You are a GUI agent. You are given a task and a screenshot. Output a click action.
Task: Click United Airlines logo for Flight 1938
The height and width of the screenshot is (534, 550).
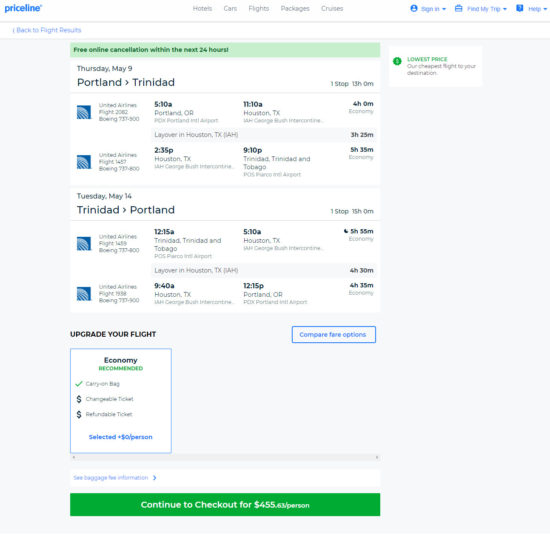pyautogui.click(x=84, y=294)
